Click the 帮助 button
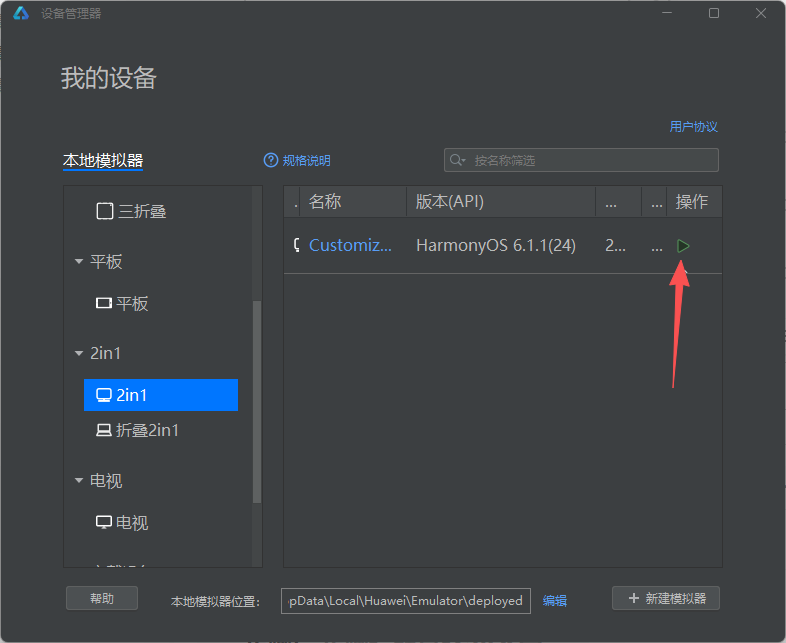Screen dimensions: 786x643 102,598
